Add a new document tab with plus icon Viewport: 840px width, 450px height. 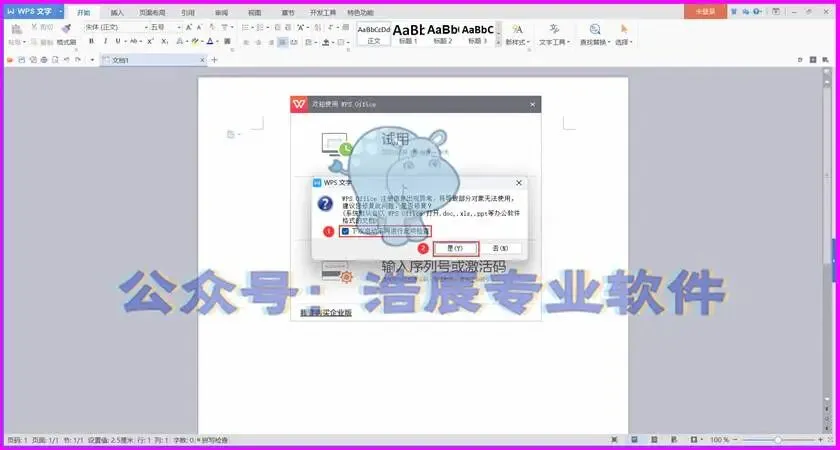[x=215, y=60]
